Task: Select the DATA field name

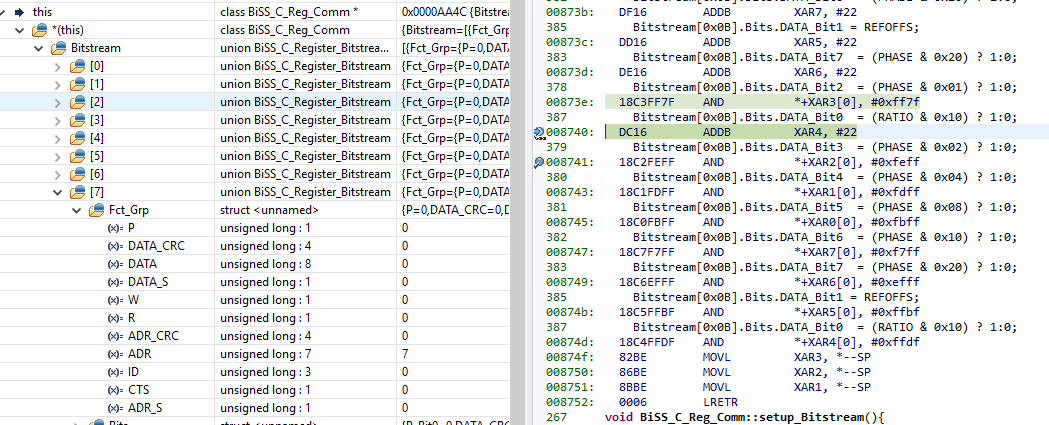Action: coord(142,264)
